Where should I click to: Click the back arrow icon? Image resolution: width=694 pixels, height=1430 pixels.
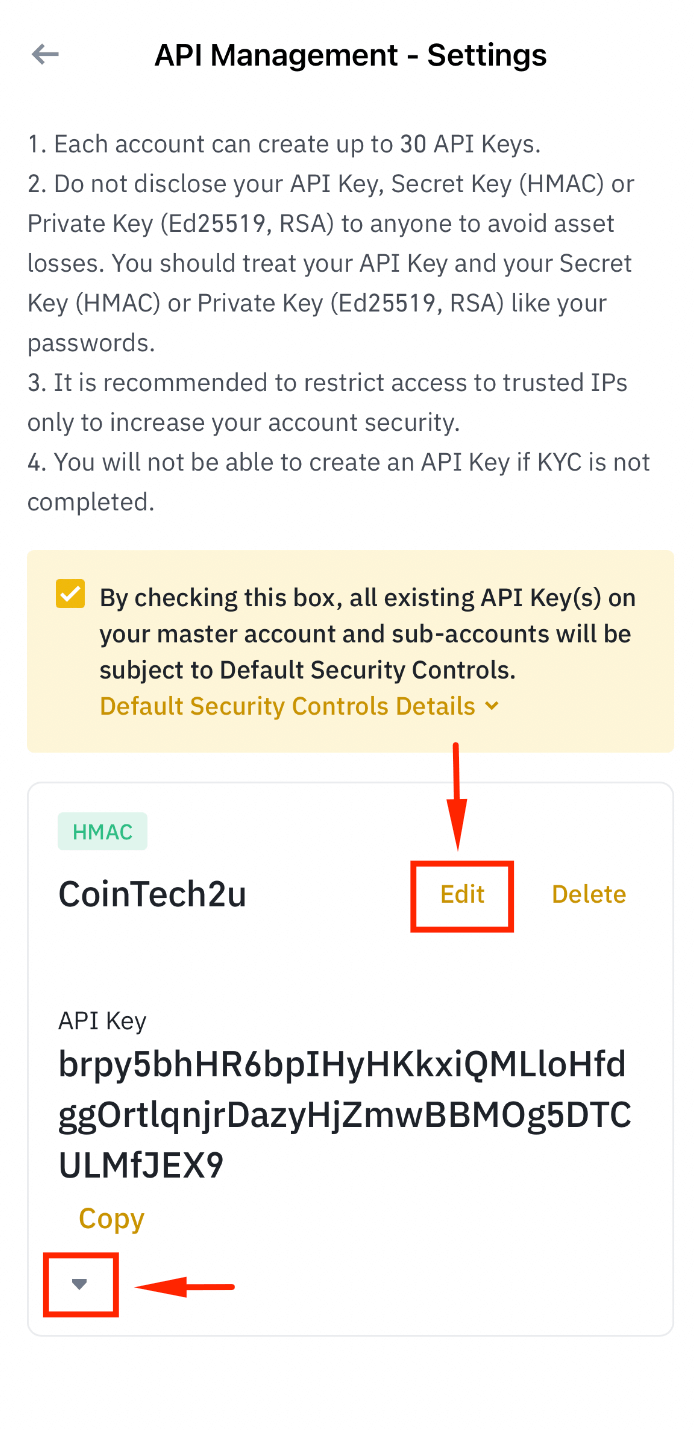click(45, 55)
